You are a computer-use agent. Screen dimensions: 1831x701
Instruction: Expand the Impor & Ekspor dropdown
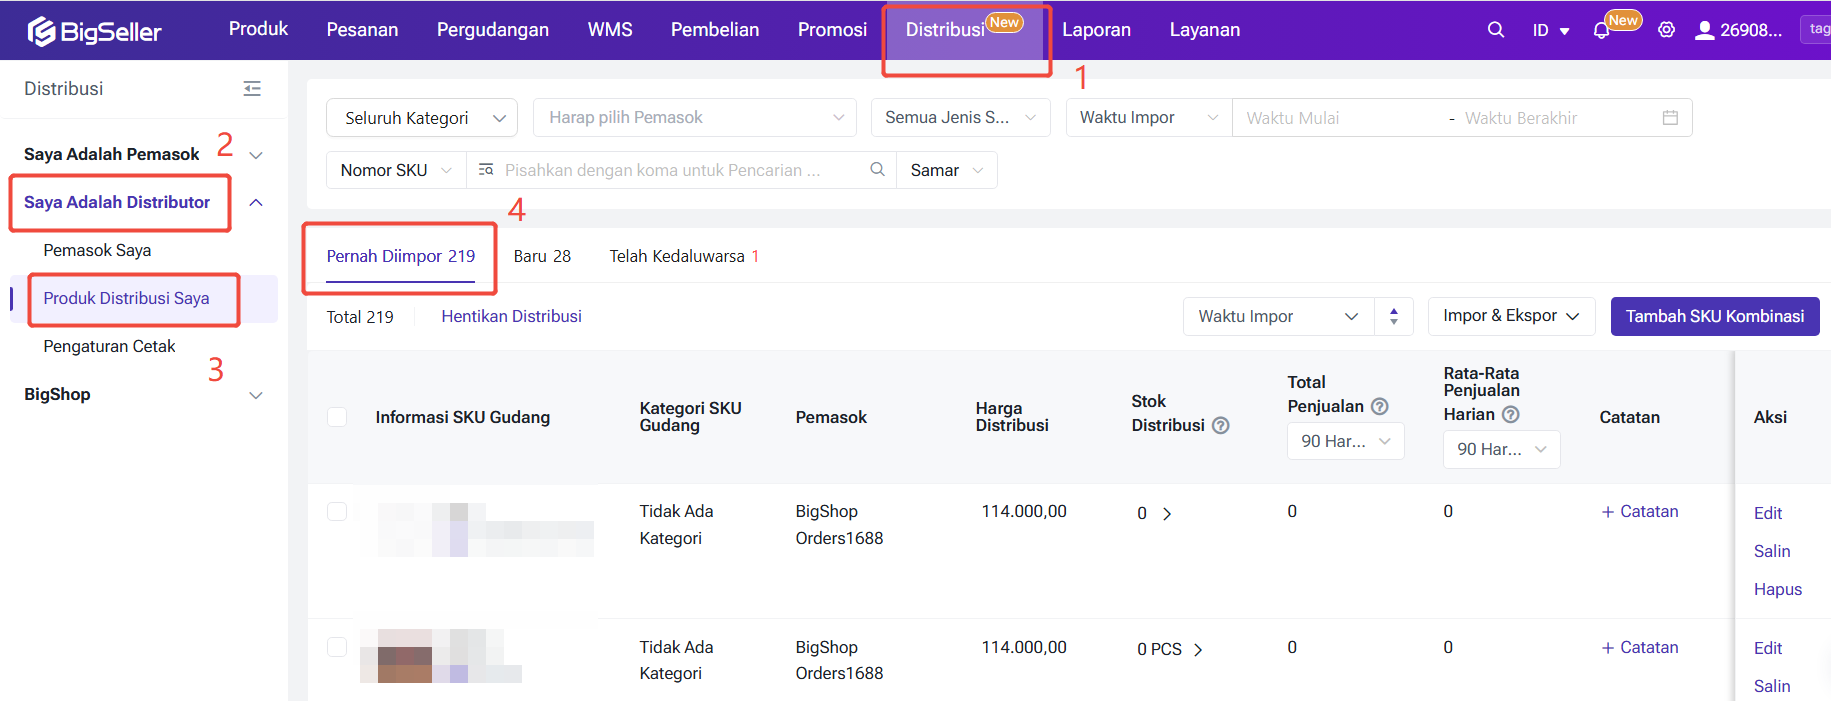1510,316
